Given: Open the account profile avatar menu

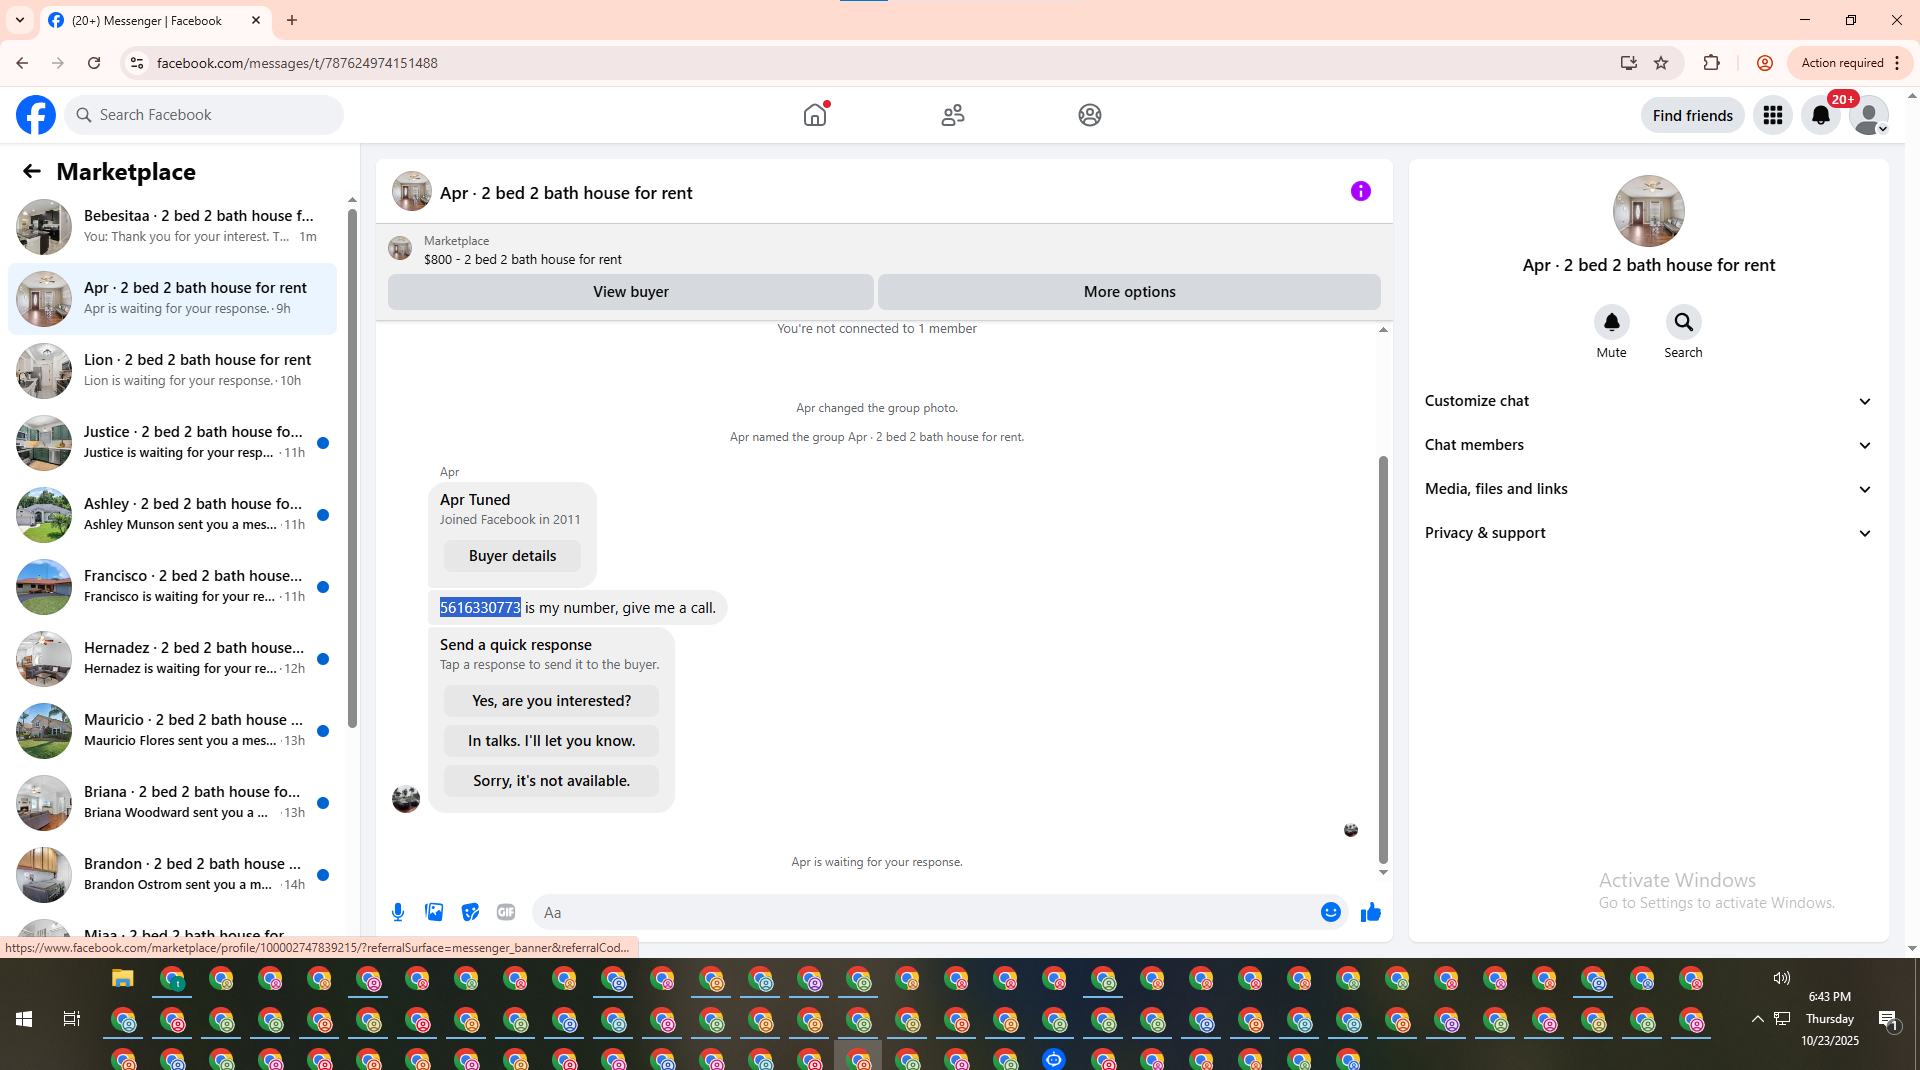Looking at the screenshot, I should pyautogui.click(x=1869, y=115).
